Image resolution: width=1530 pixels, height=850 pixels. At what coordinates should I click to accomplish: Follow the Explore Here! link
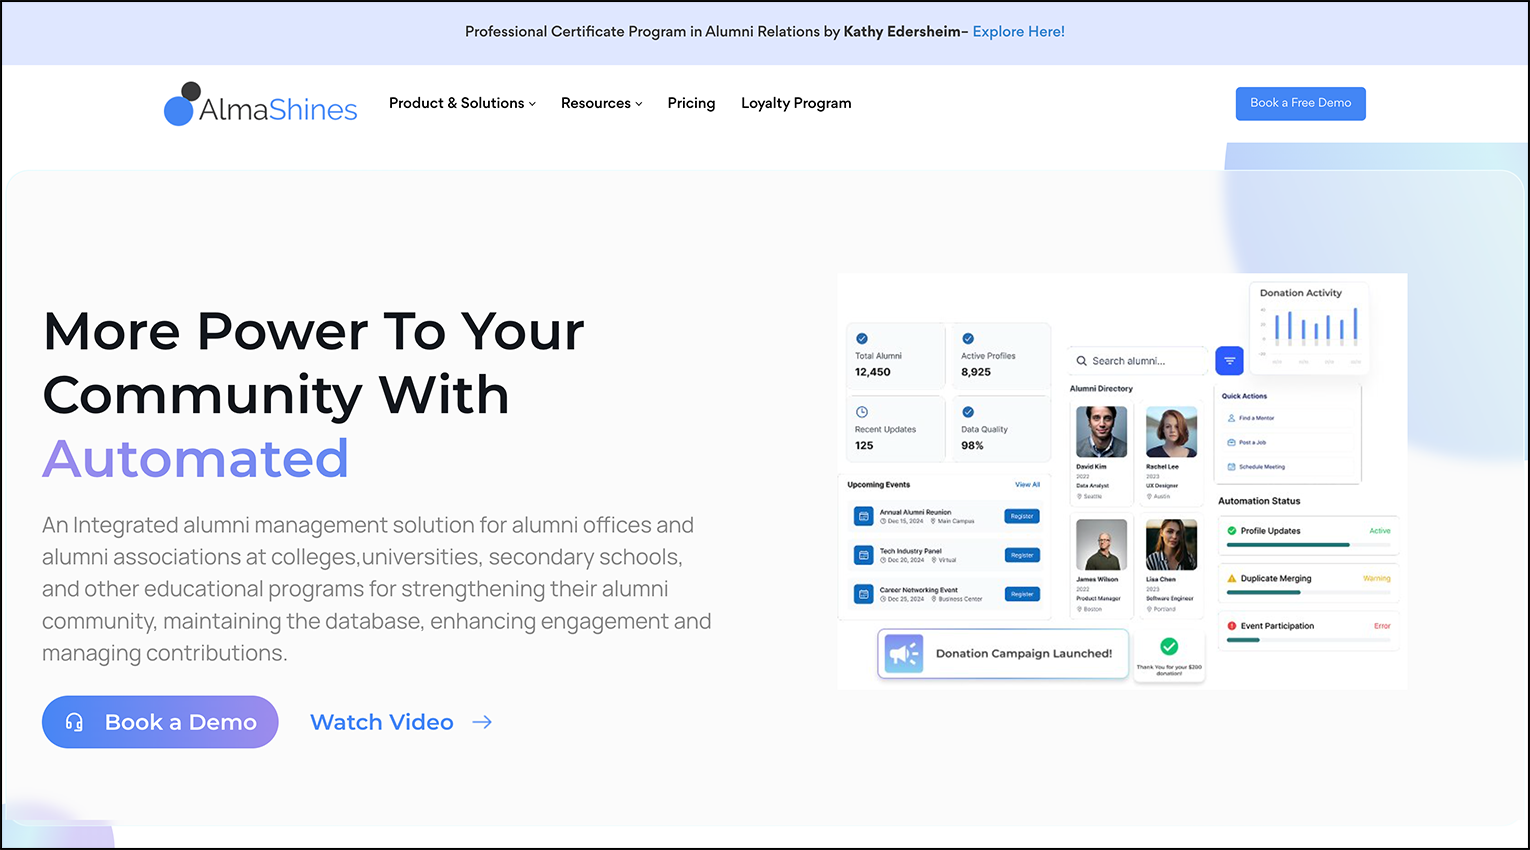[1018, 31]
